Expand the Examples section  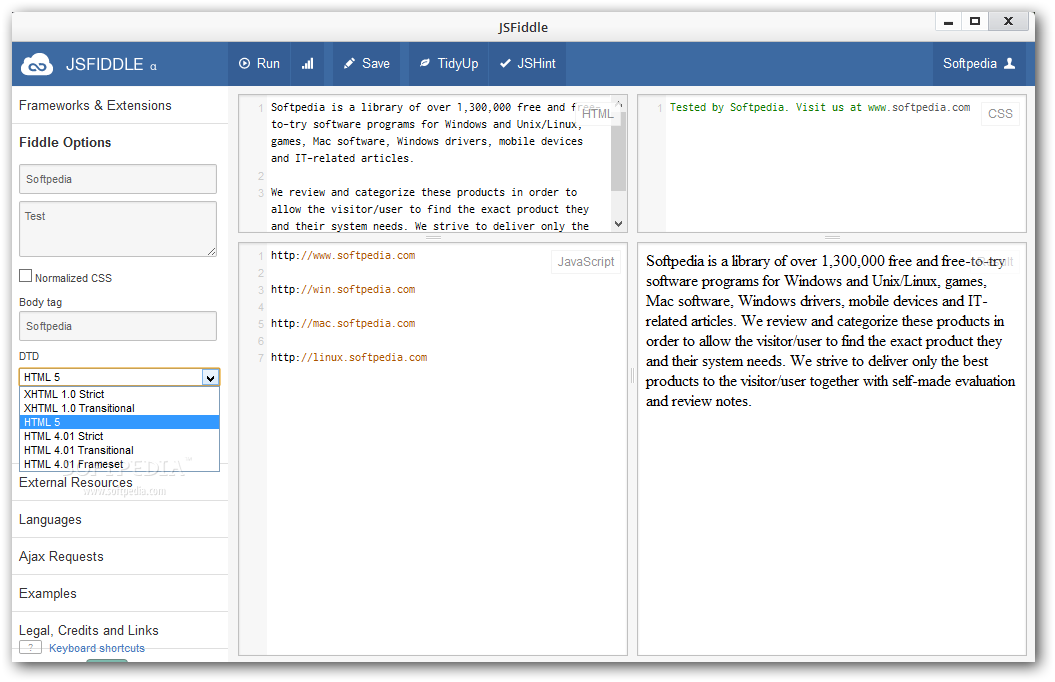[x=48, y=594]
